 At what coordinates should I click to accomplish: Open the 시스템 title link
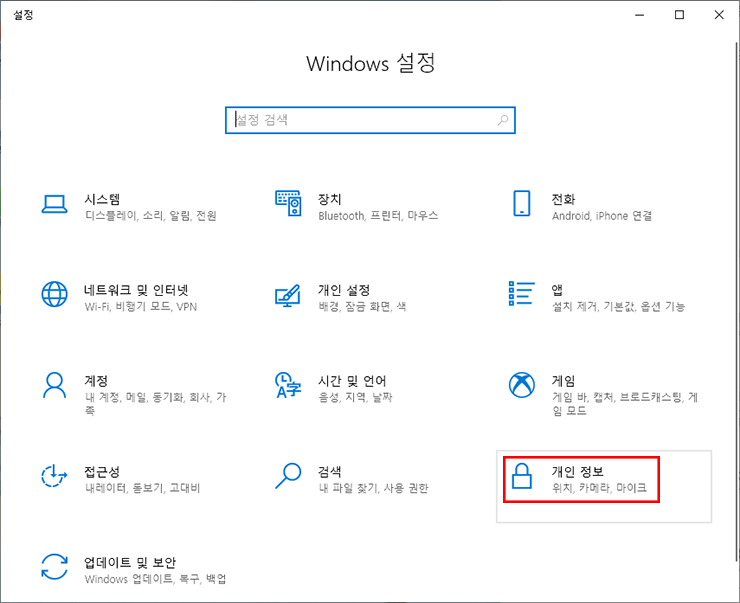102,199
